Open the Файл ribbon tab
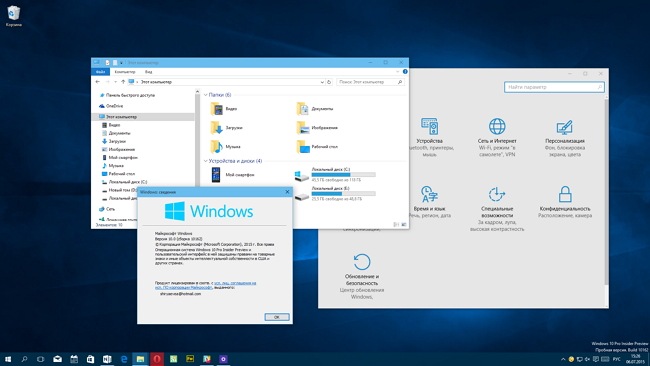 (100, 72)
